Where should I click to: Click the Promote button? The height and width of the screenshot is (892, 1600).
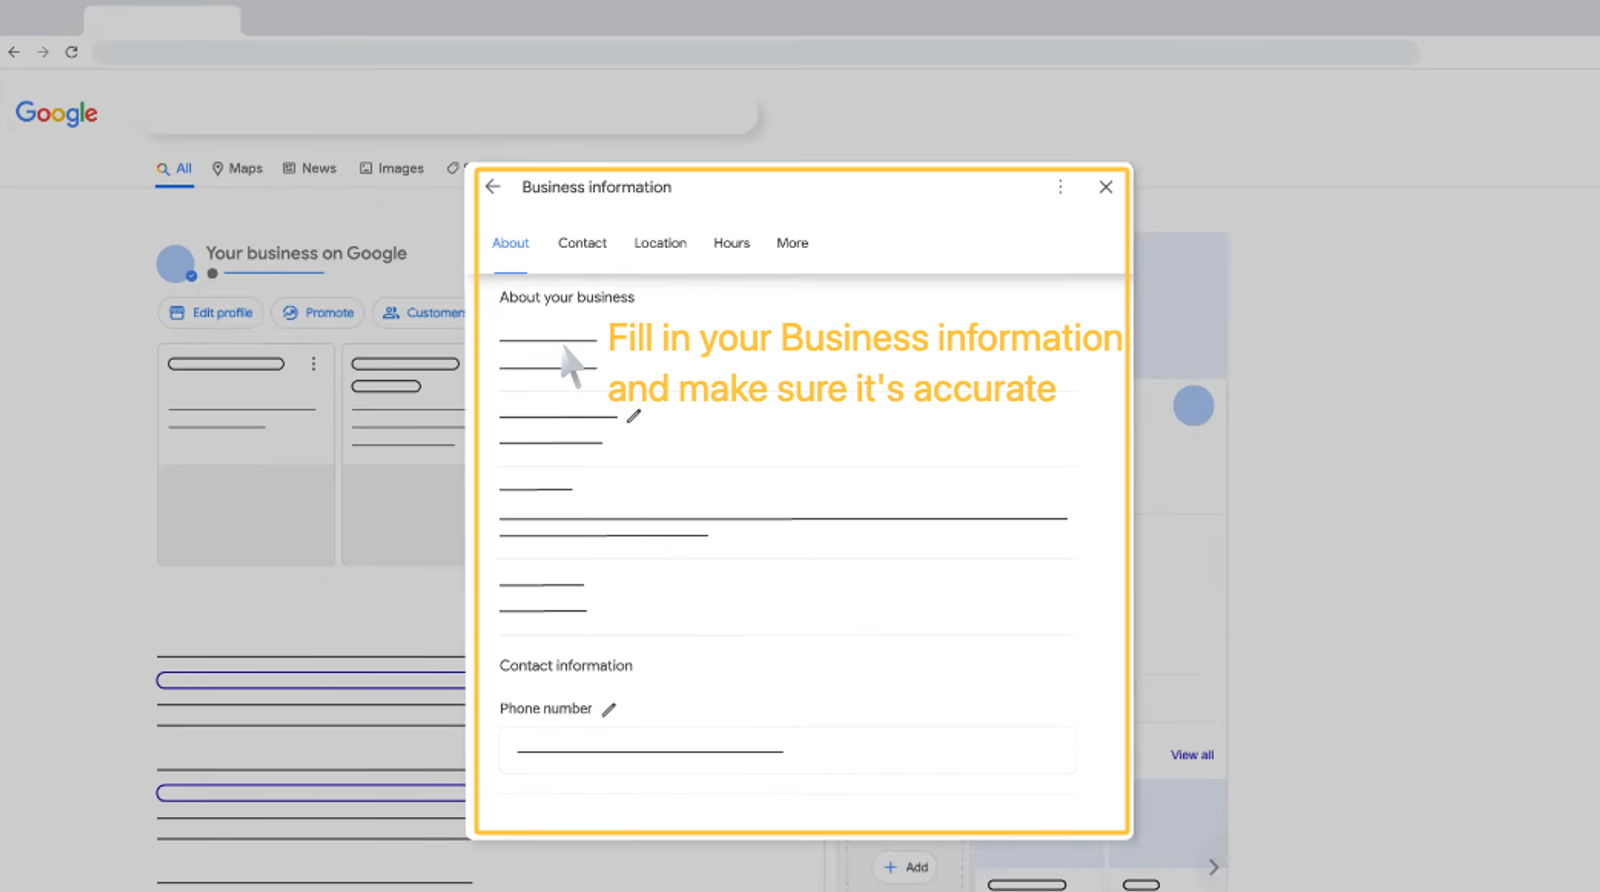[x=318, y=313]
